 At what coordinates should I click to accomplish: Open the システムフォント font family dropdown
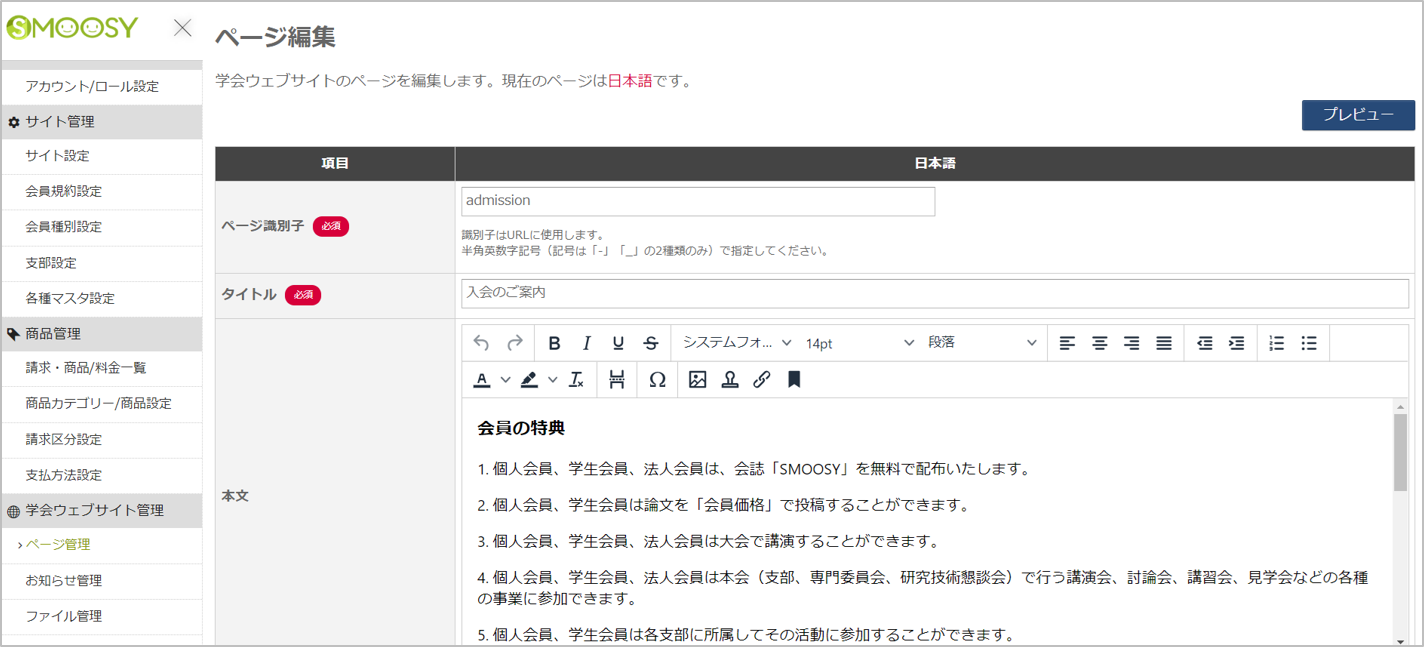pos(737,343)
